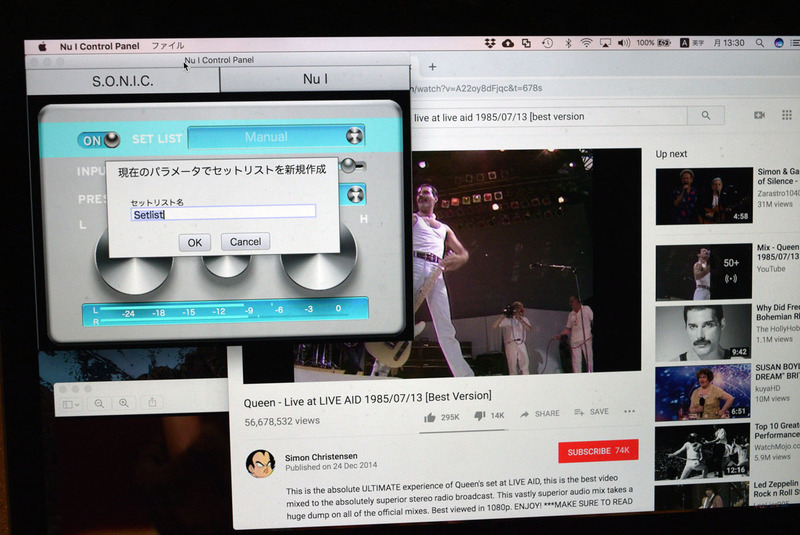Open a new browser tab with plus
This screenshot has height=535, width=800.
433,67
